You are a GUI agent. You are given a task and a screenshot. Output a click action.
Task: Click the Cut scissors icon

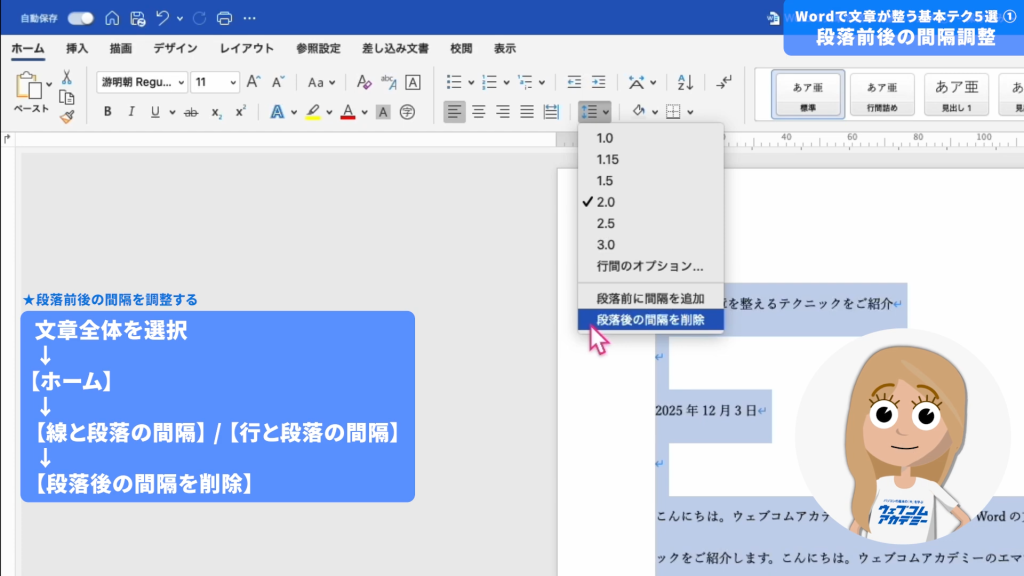[x=67, y=77]
